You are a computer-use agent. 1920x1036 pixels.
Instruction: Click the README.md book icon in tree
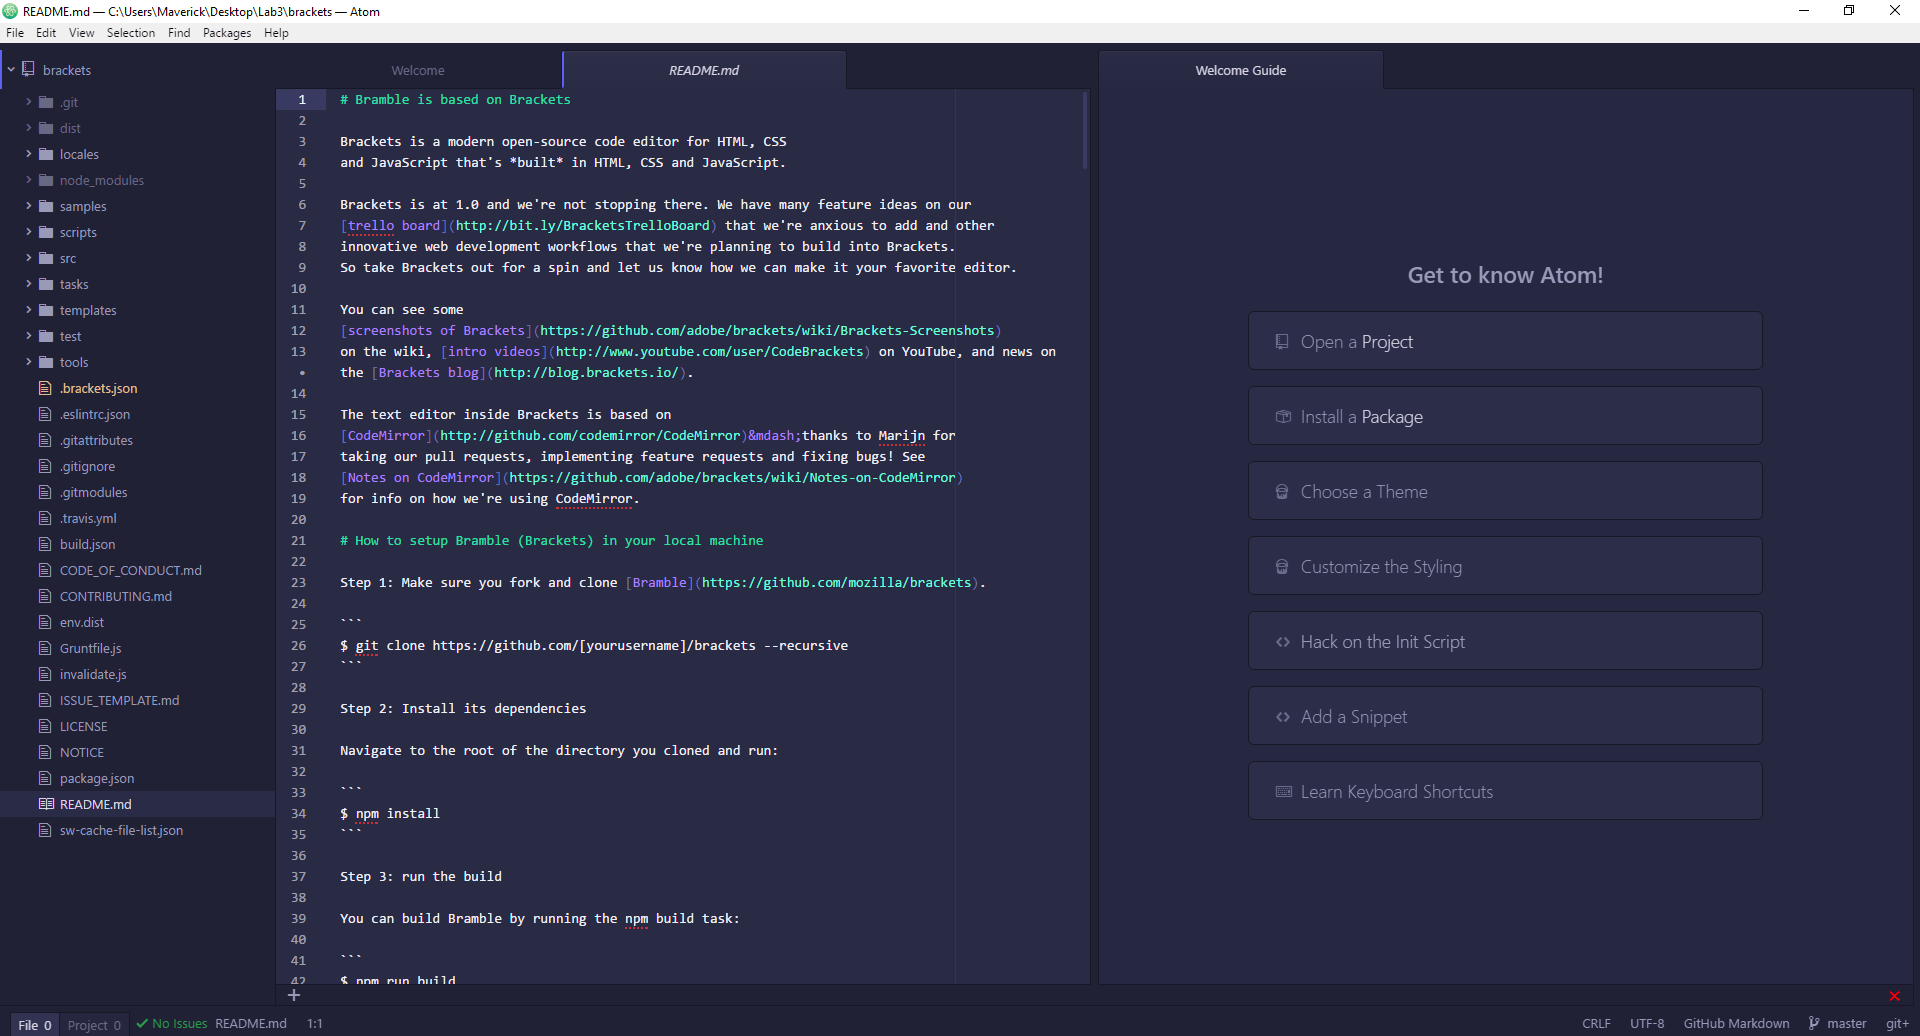click(46, 804)
